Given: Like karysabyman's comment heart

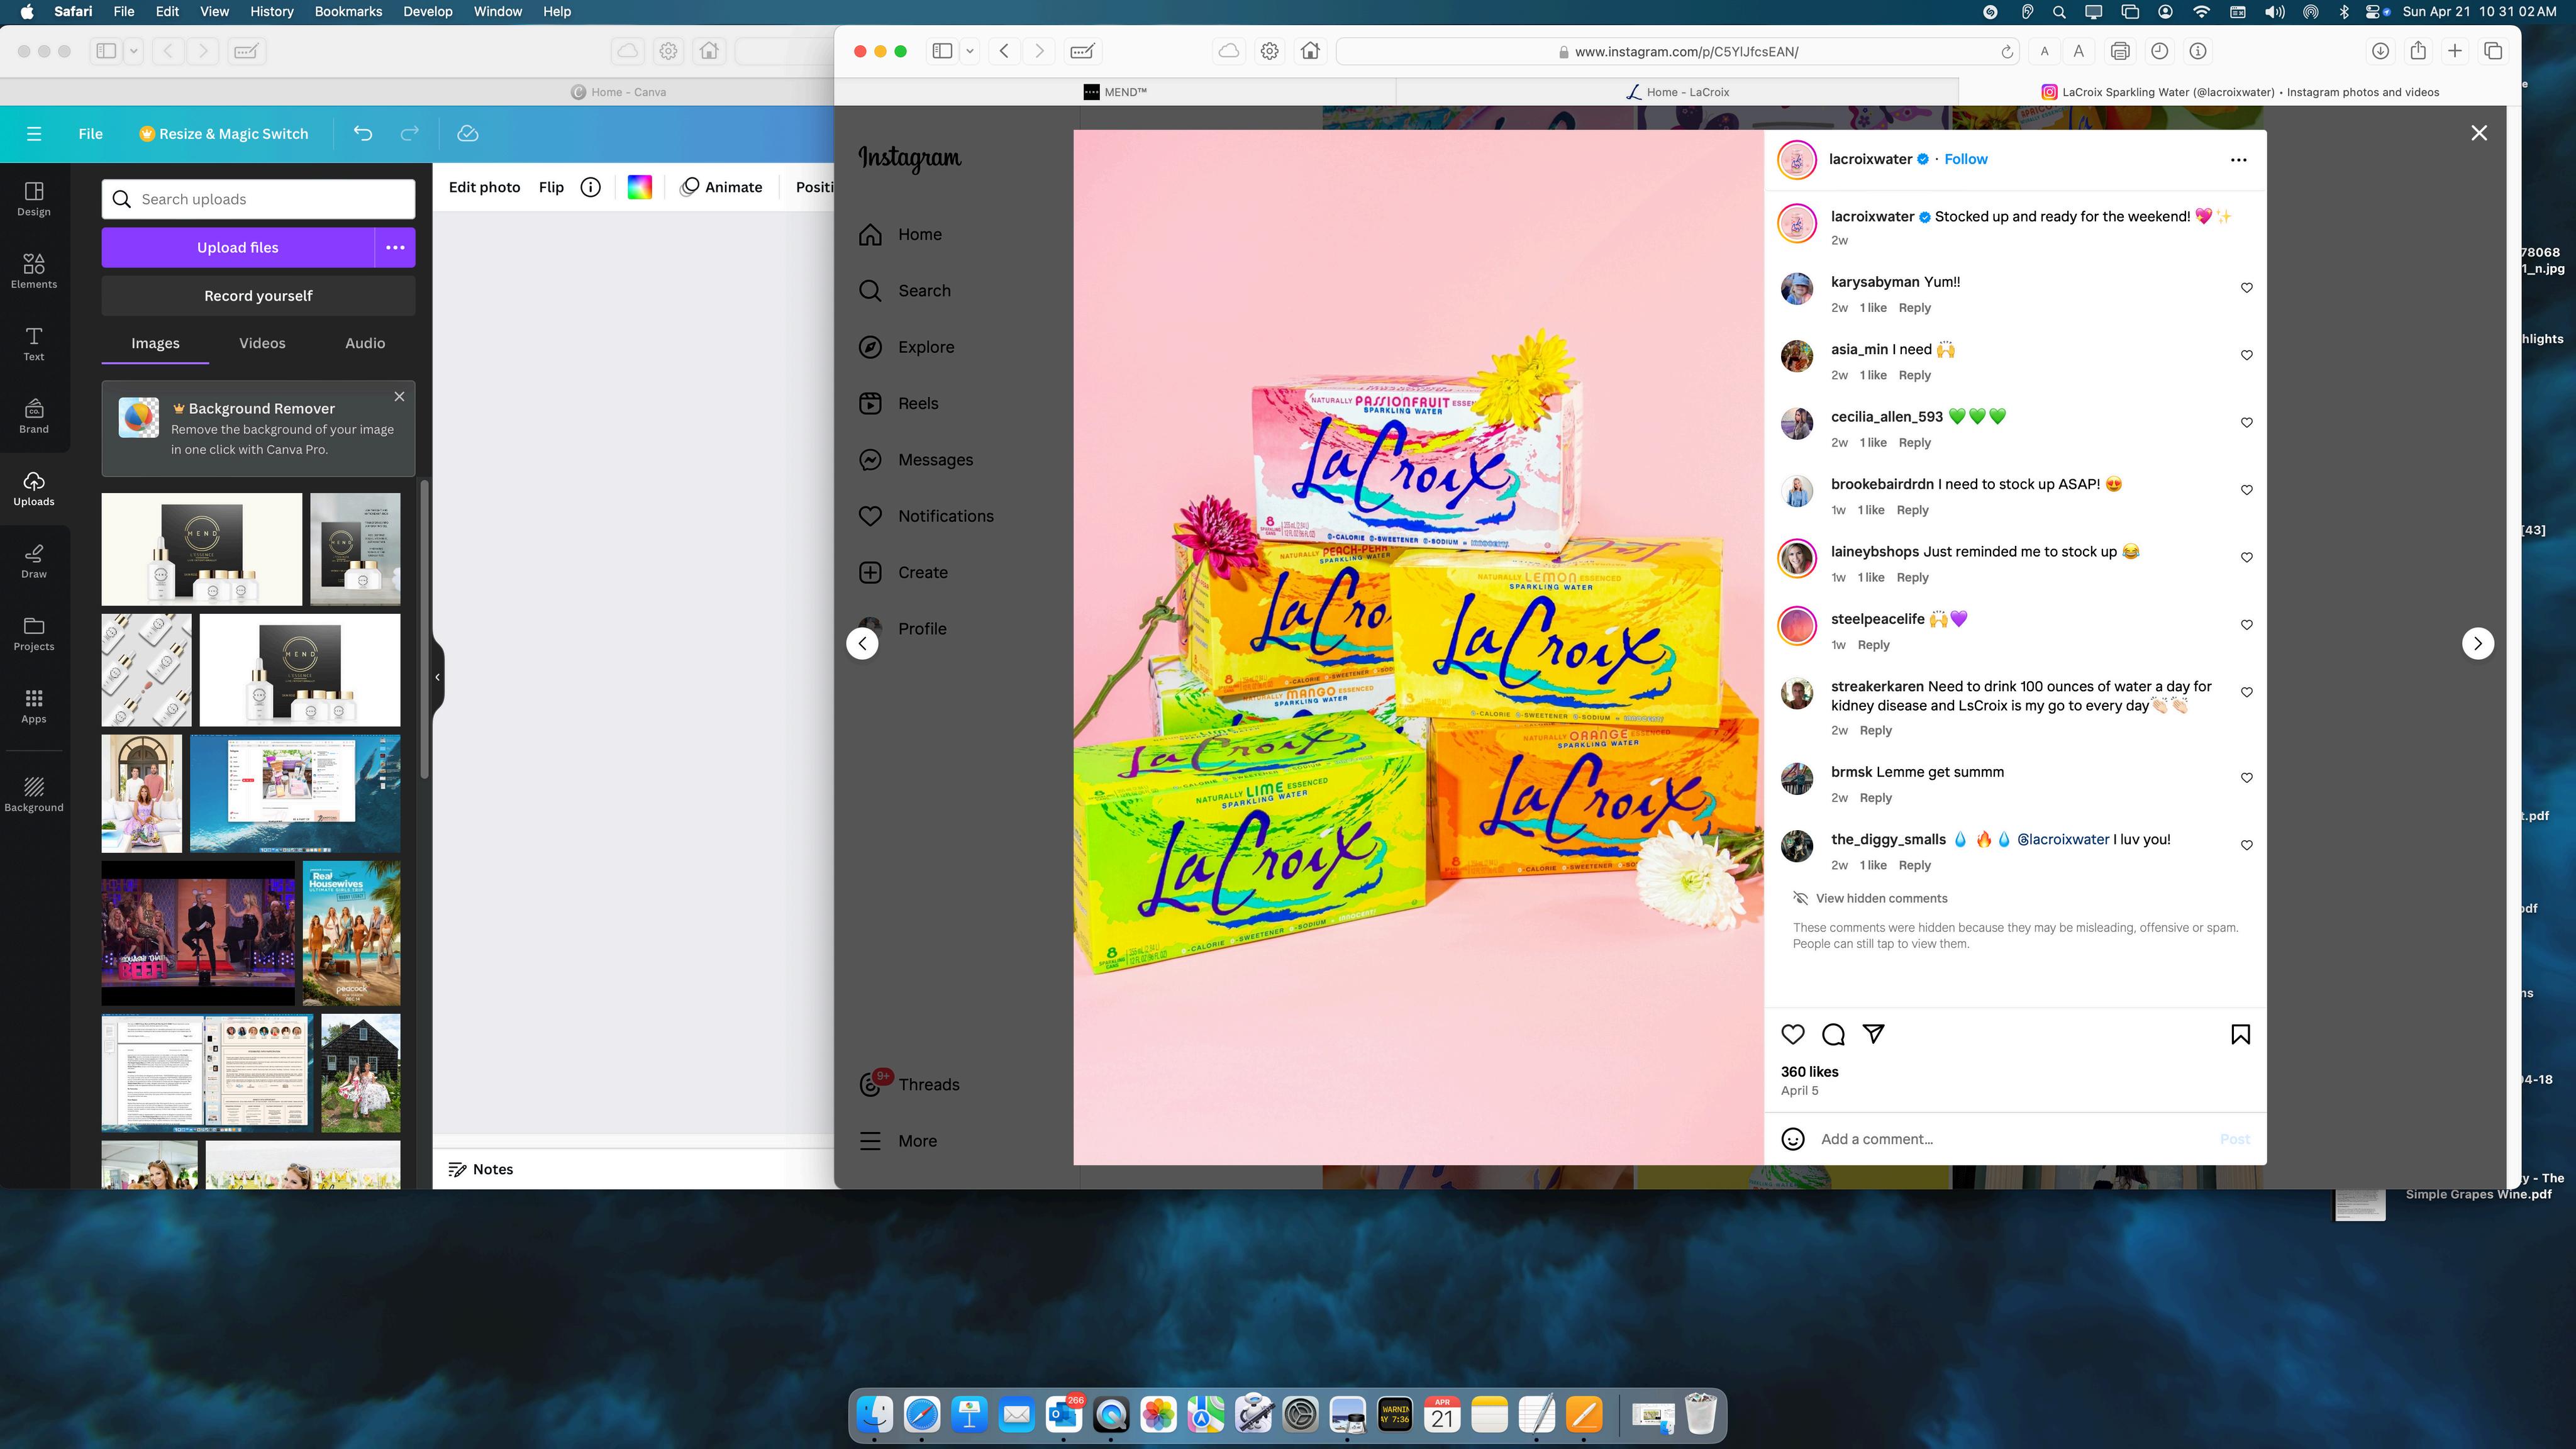Looking at the screenshot, I should click(x=2246, y=288).
